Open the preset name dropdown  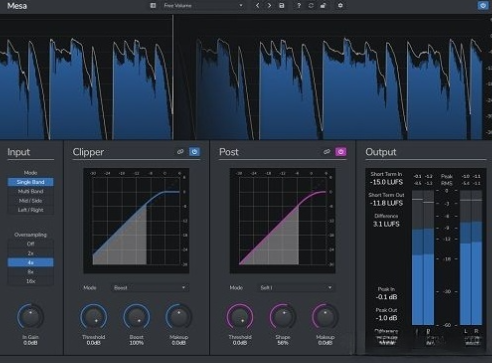(x=203, y=6)
